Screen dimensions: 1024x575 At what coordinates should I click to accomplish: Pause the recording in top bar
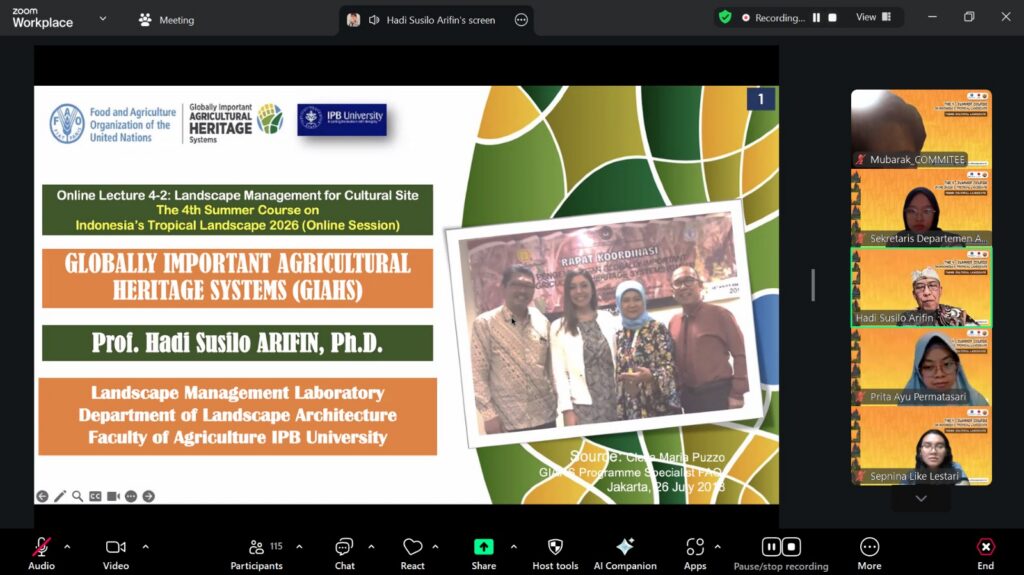816,18
